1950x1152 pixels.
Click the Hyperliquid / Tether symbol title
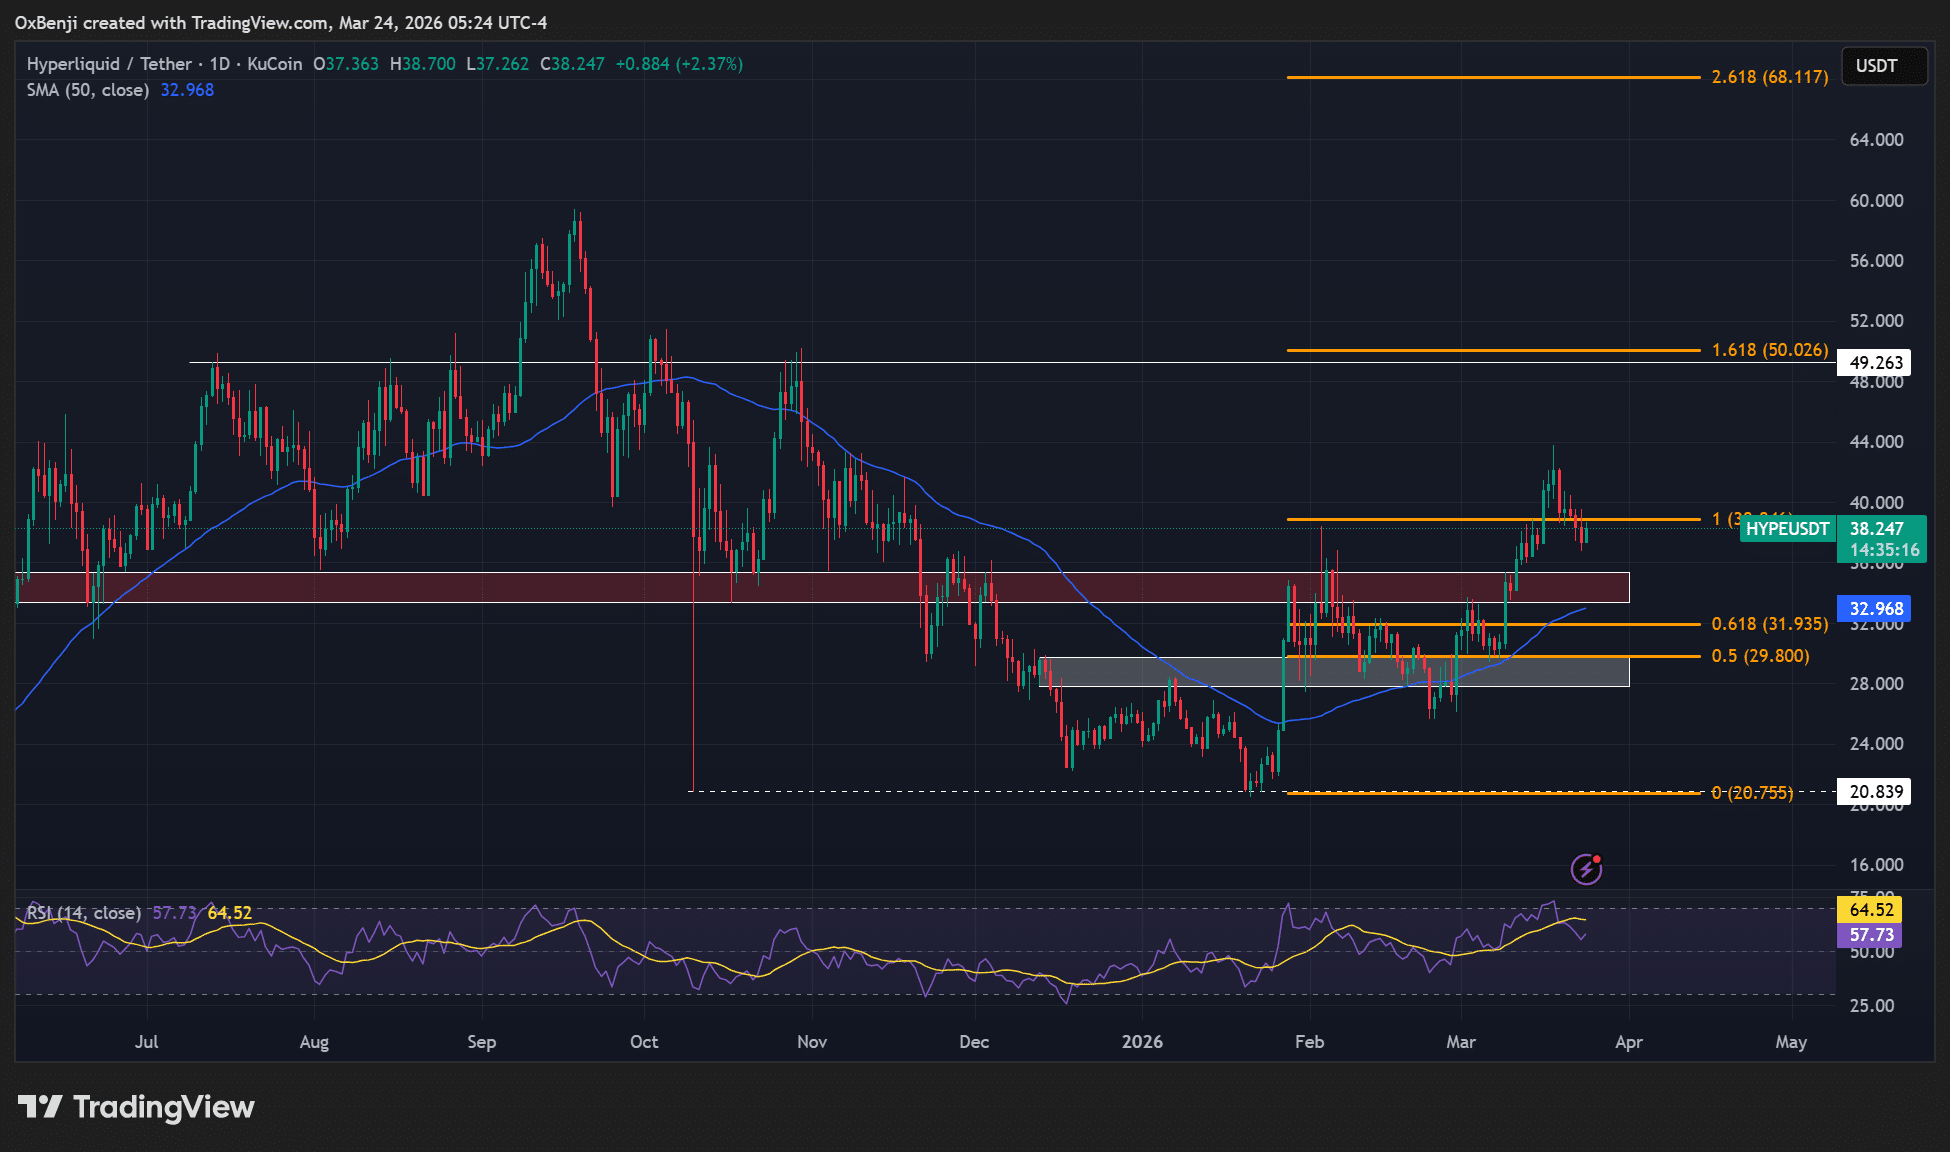coord(109,64)
